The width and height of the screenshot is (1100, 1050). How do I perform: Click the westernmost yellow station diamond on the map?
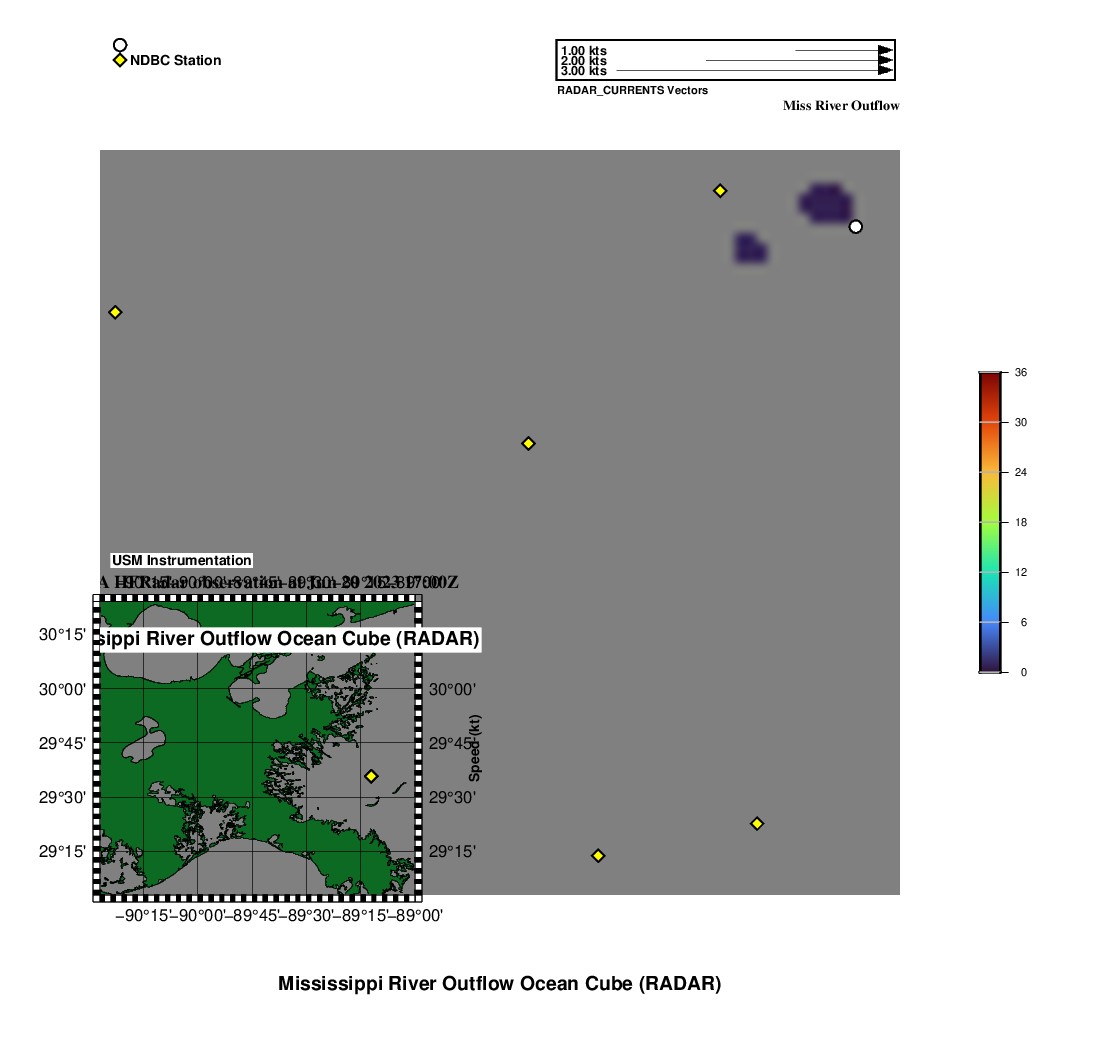tap(115, 312)
